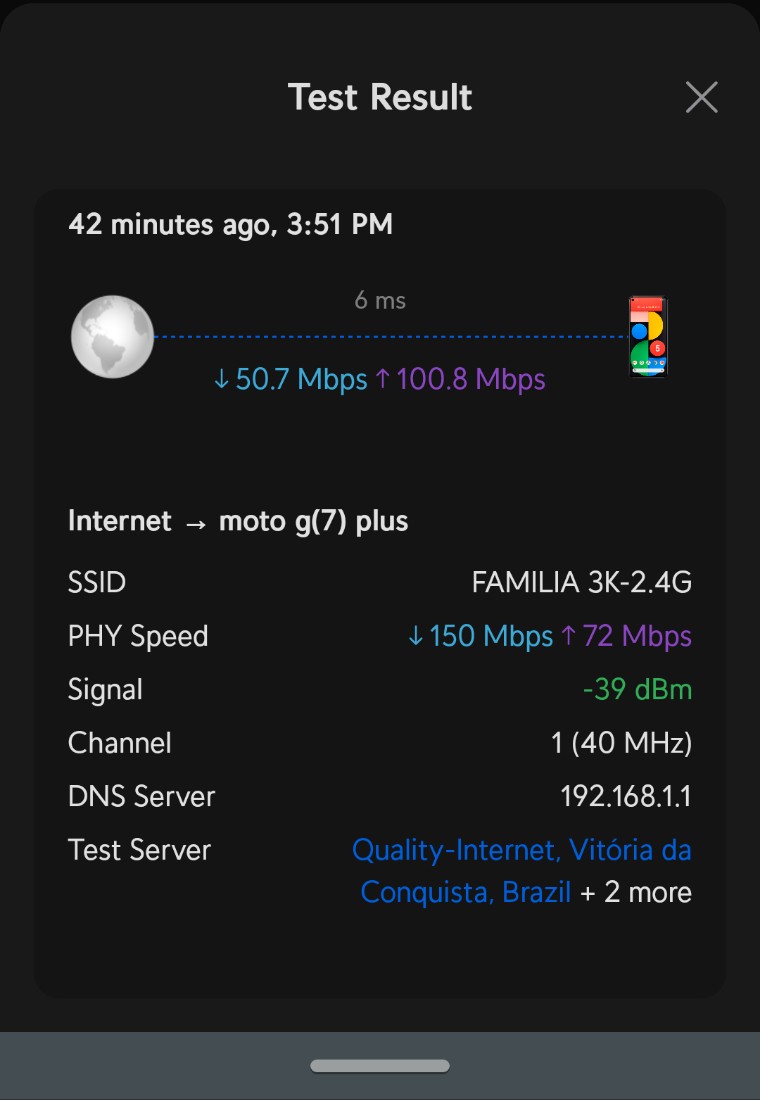
Task: Tap the Internet → moto g(7) plus heading
Action: [238, 521]
